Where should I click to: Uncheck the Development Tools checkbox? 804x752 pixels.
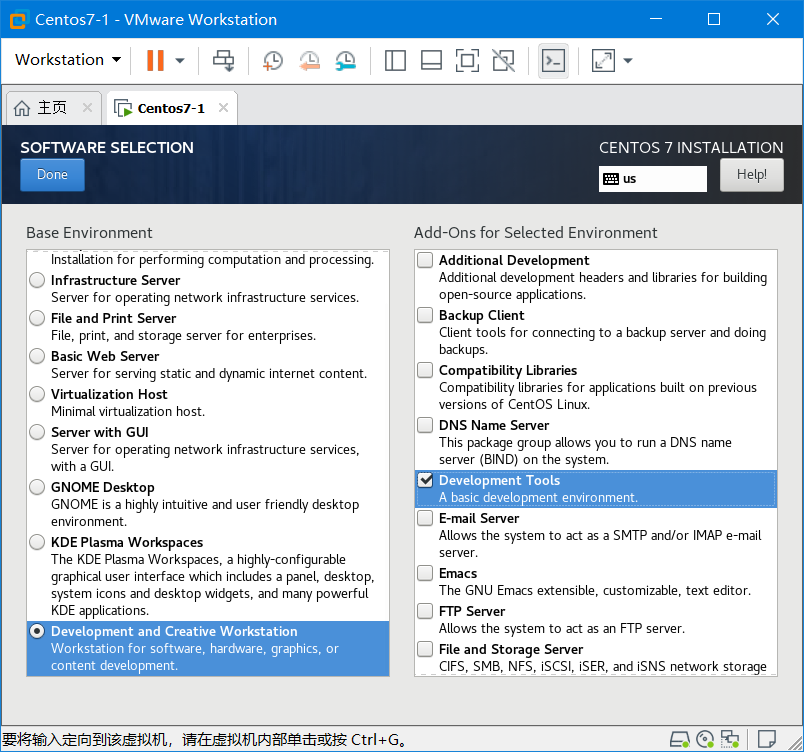425,480
